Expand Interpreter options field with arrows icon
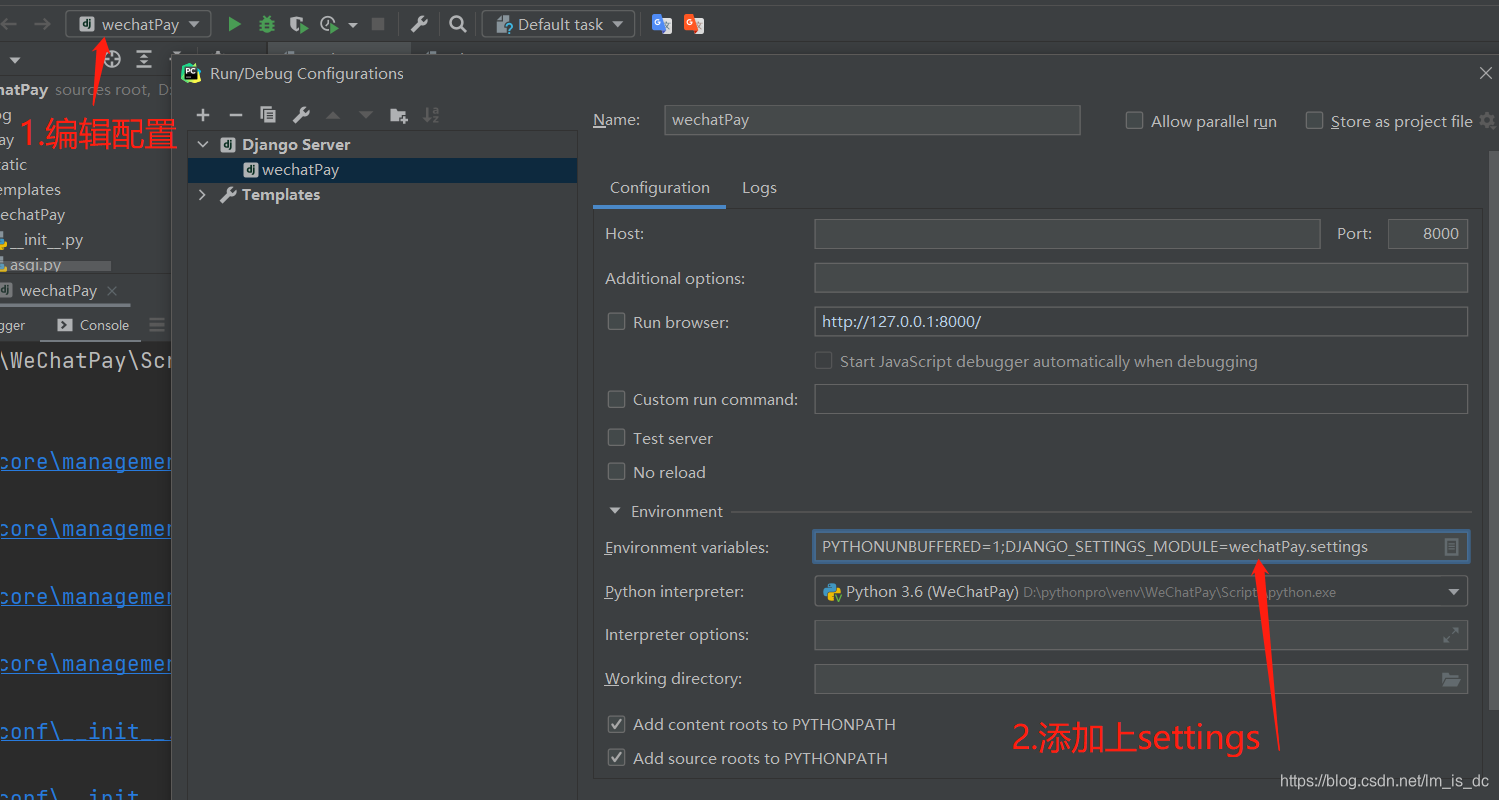Screen dimensions: 1499x800 point(1451,635)
